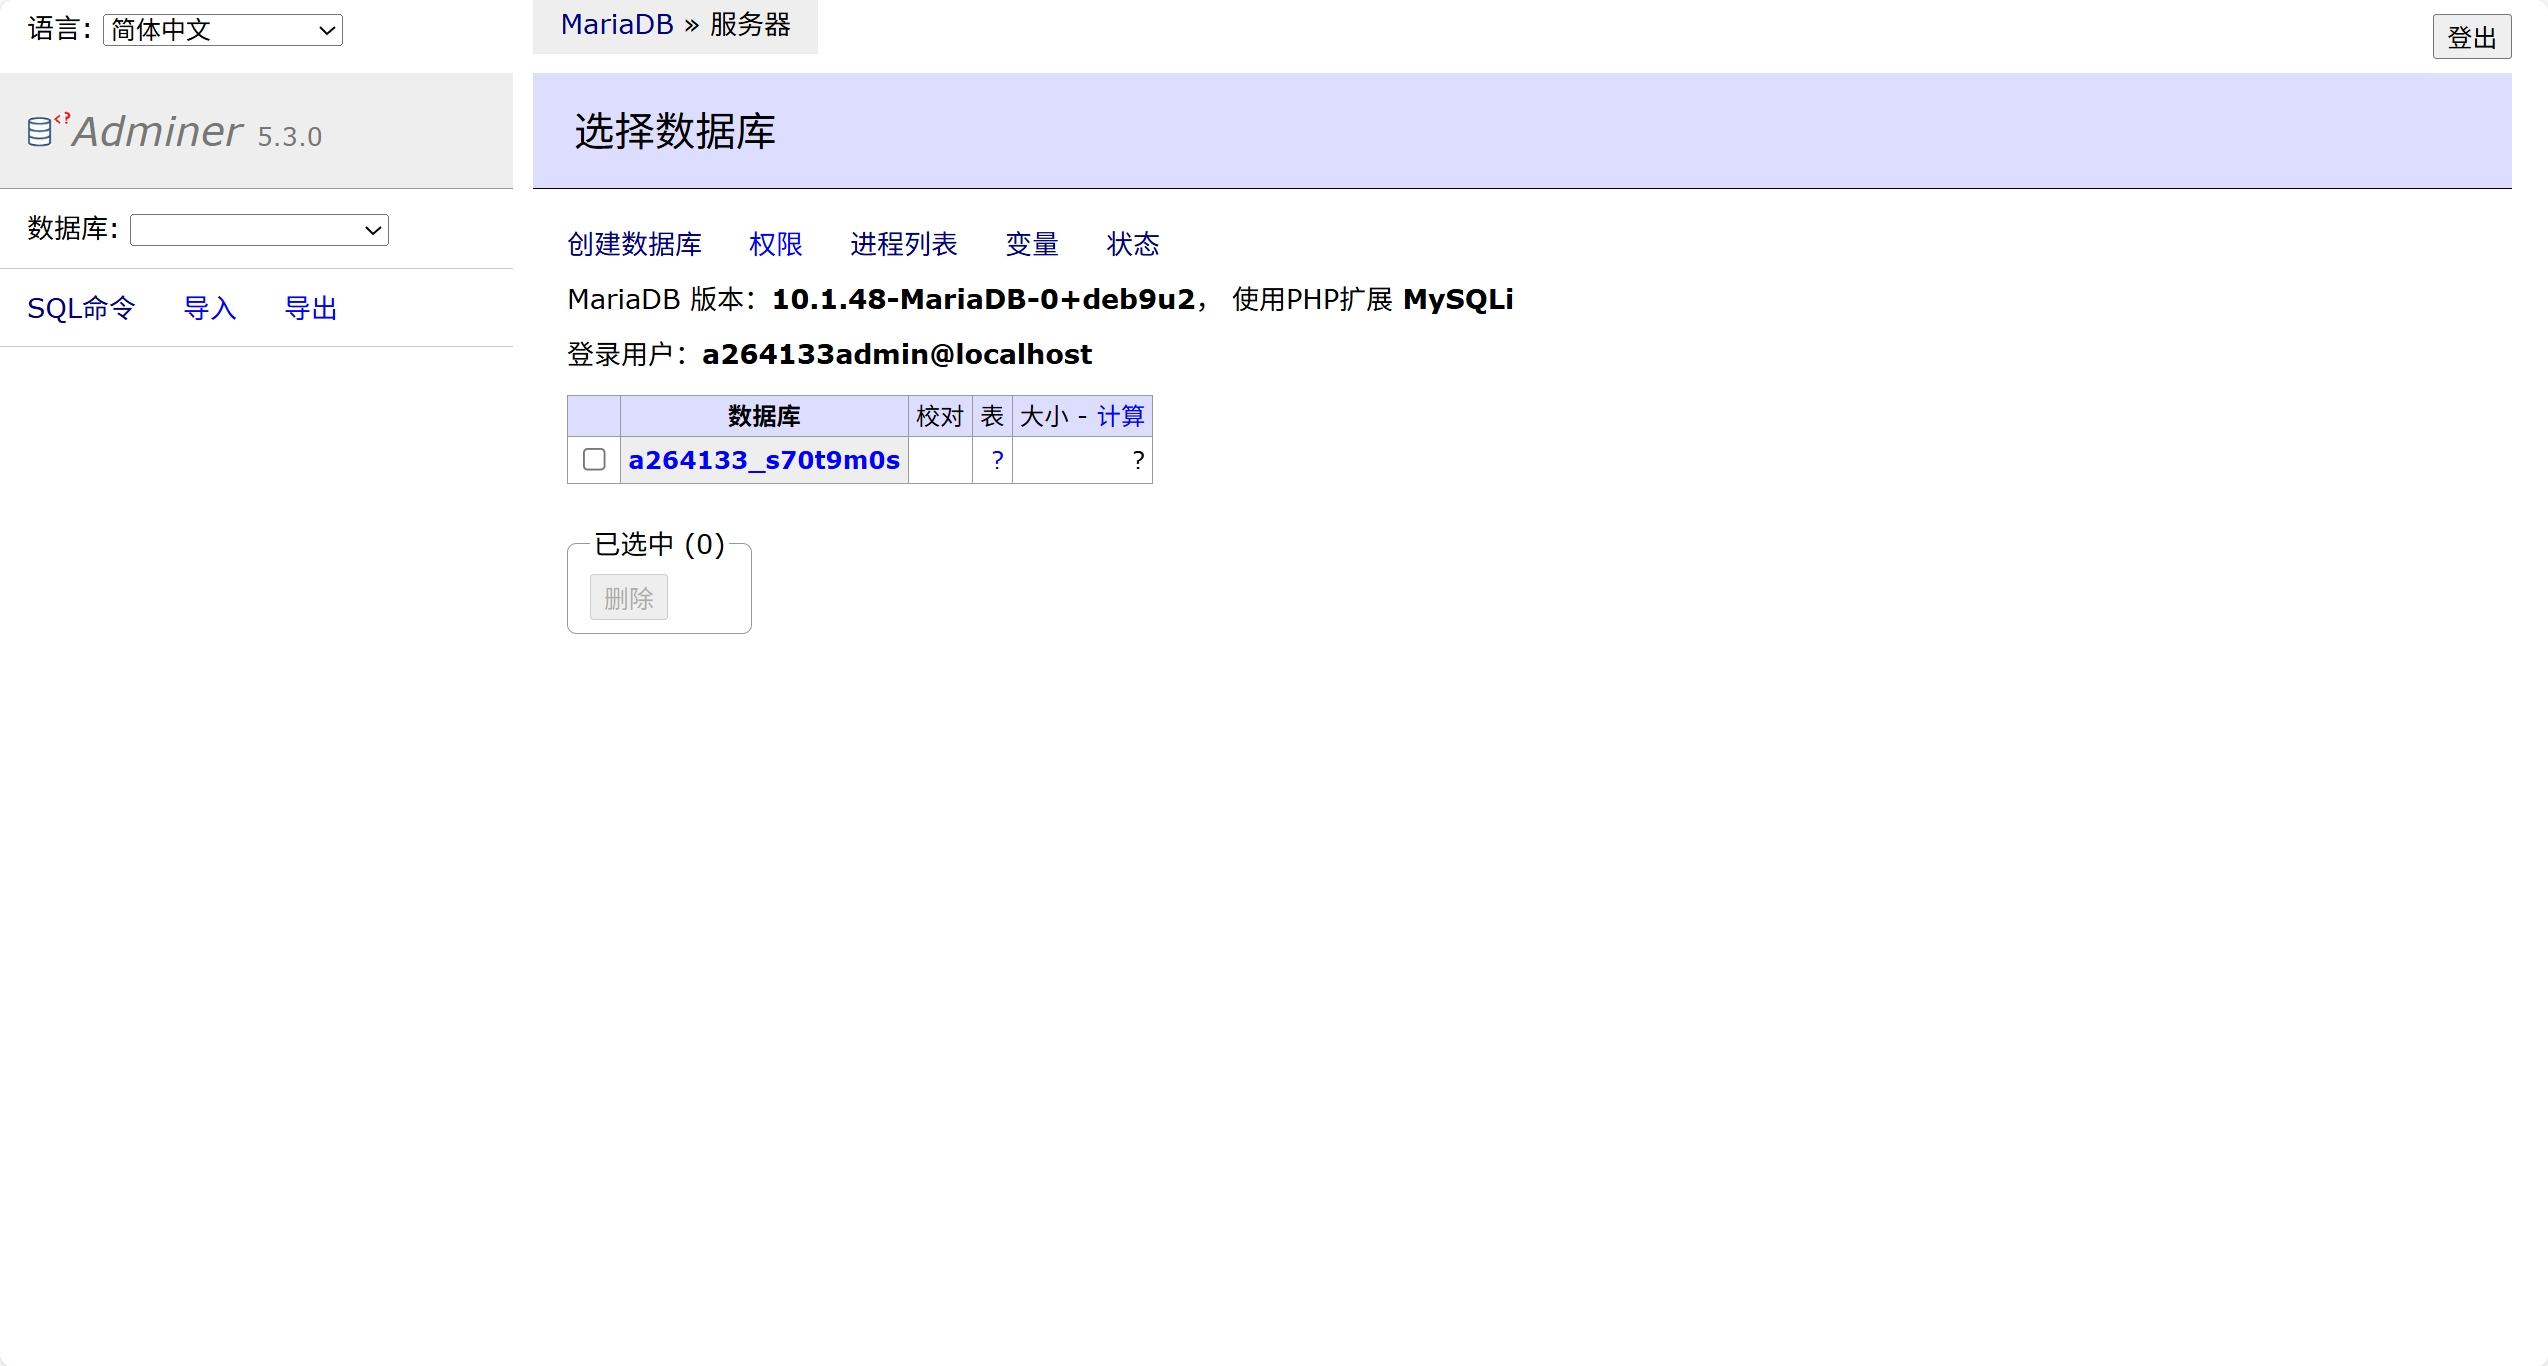
Task: Click the MariaDB breadcrumb link
Action: [617, 25]
